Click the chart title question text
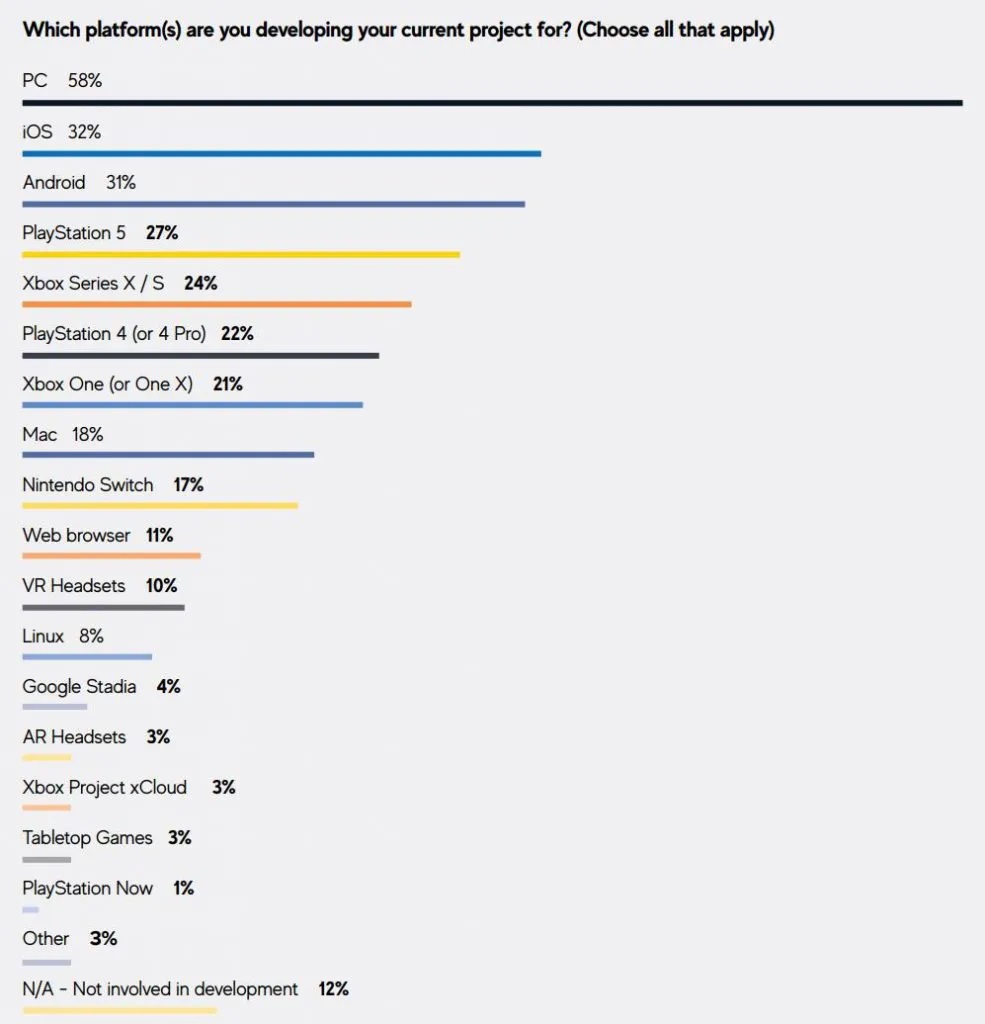Screen dimensions: 985x1024 [398, 30]
